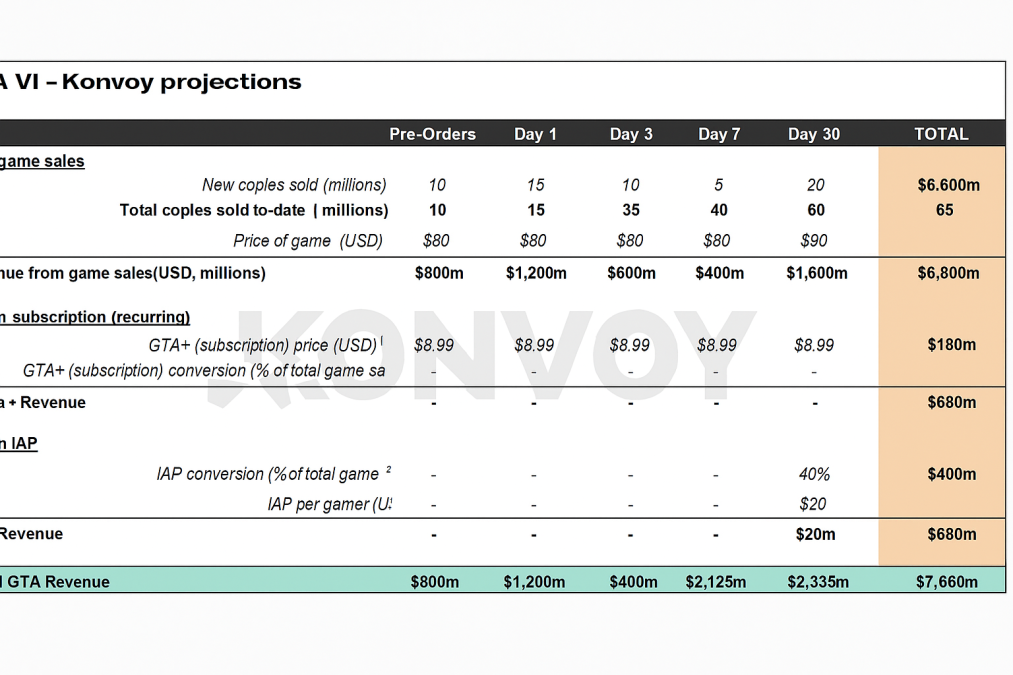Click the TOTAL column header

pos(941,134)
